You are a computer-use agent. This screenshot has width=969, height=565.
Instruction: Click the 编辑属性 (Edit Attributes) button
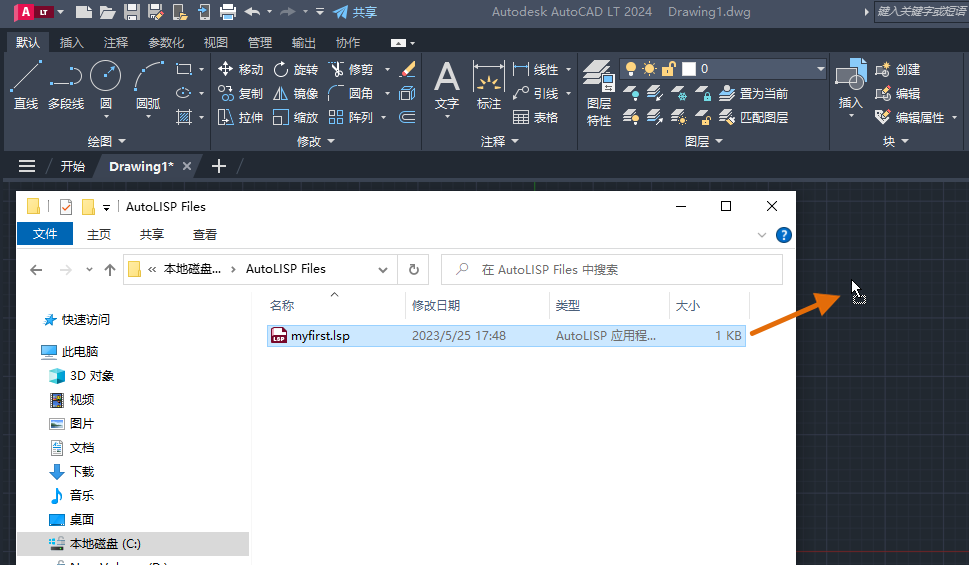point(910,117)
